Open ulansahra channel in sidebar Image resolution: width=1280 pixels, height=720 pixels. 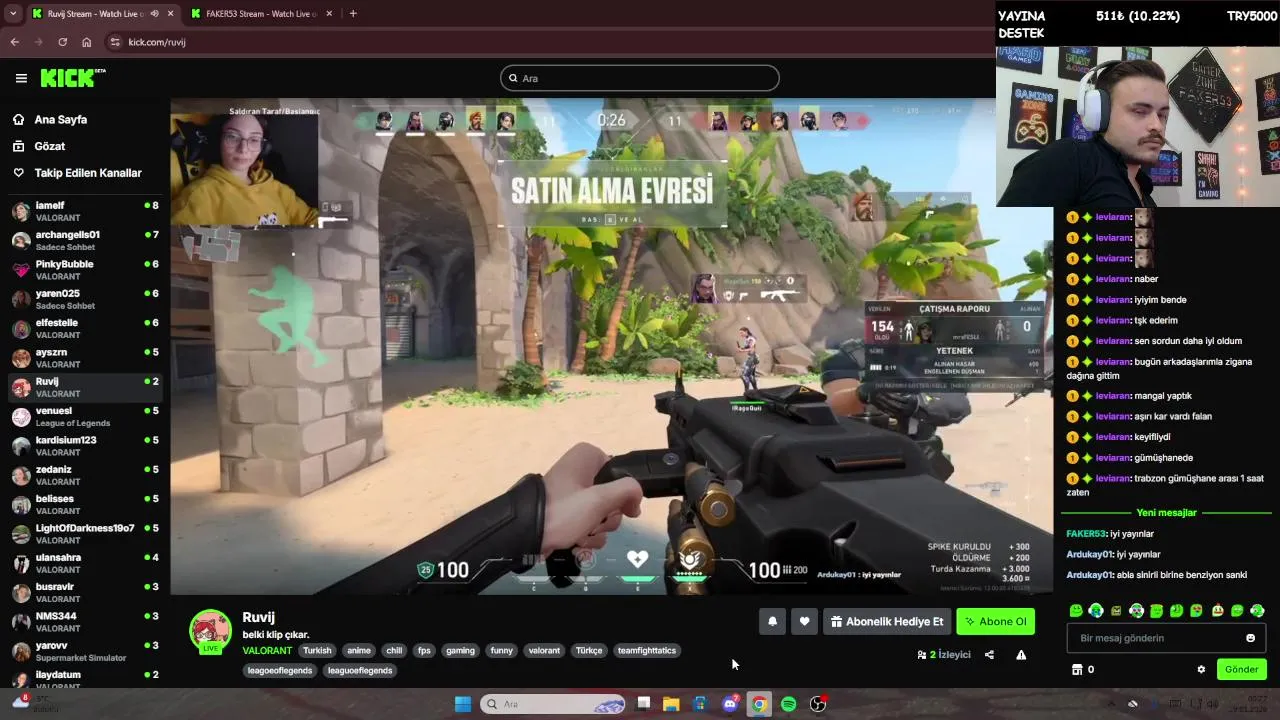pyautogui.click(x=84, y=562)
